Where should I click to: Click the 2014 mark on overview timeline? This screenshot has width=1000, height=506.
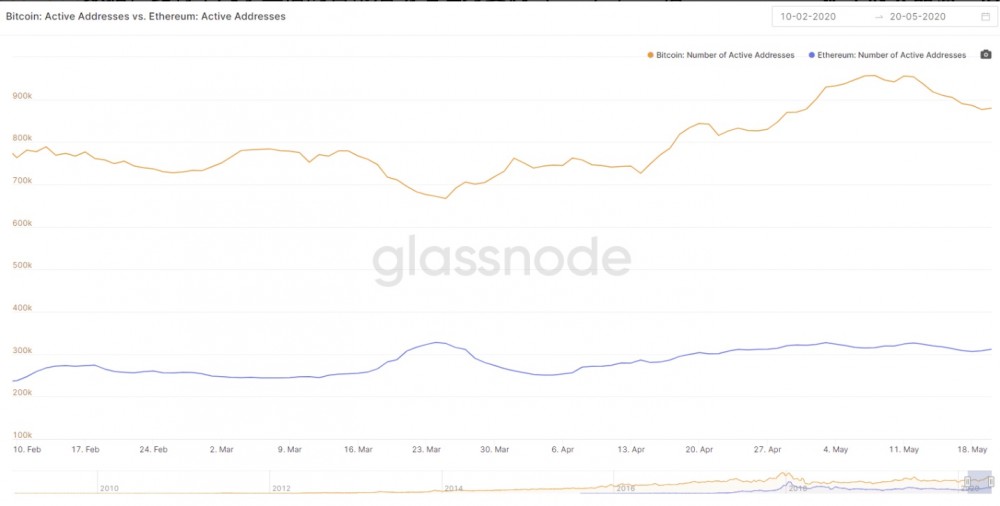(x=453, y=488)
